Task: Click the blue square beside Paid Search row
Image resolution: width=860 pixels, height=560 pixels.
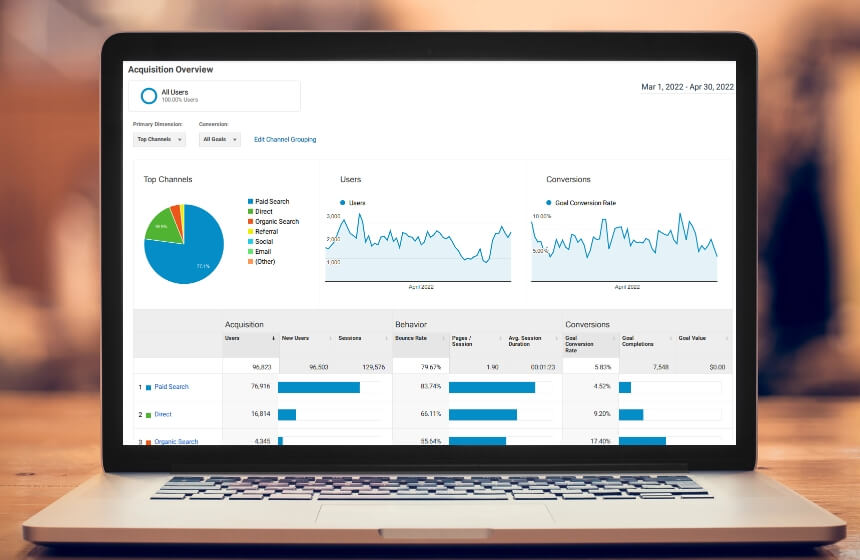Action: [148, 387]
